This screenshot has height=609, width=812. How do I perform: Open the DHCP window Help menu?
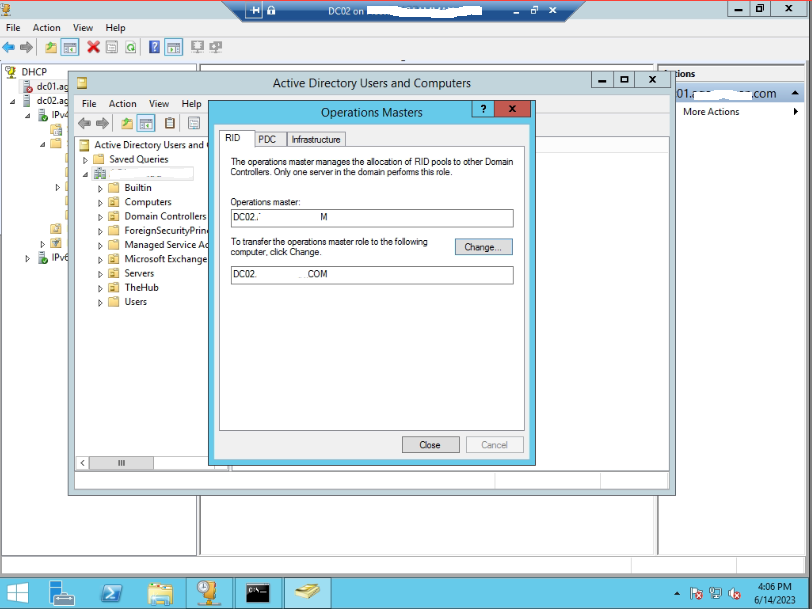click(x=115, y=28)
